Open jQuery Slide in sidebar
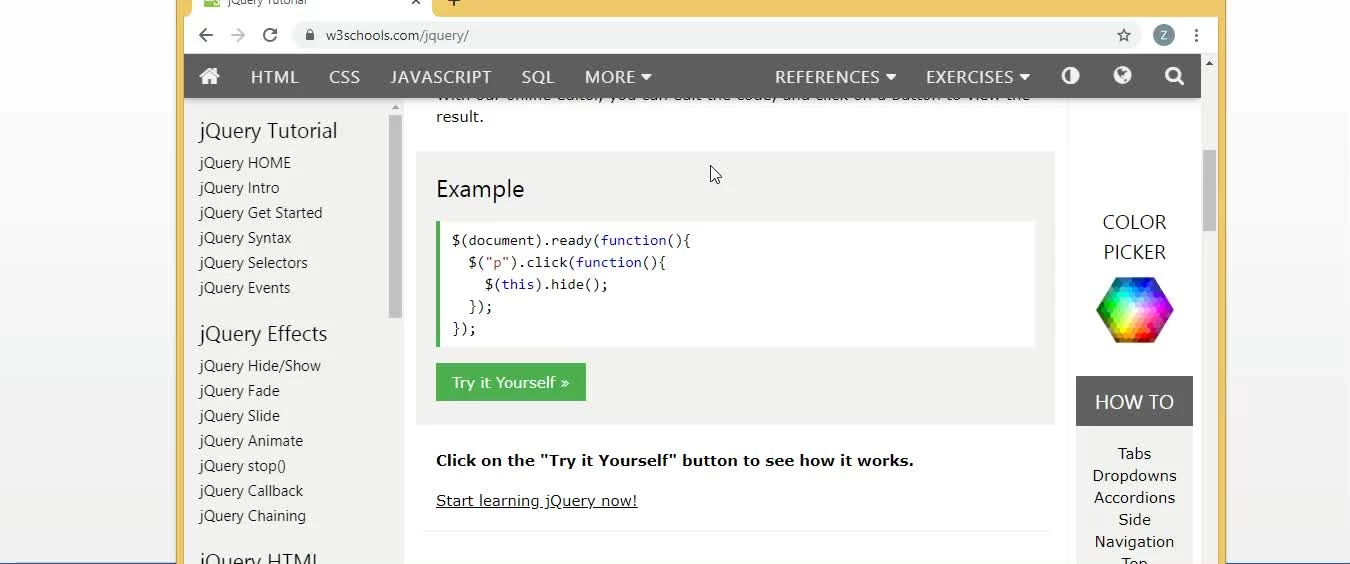This screenshot has width=1350, height=564. coord(239,415)
